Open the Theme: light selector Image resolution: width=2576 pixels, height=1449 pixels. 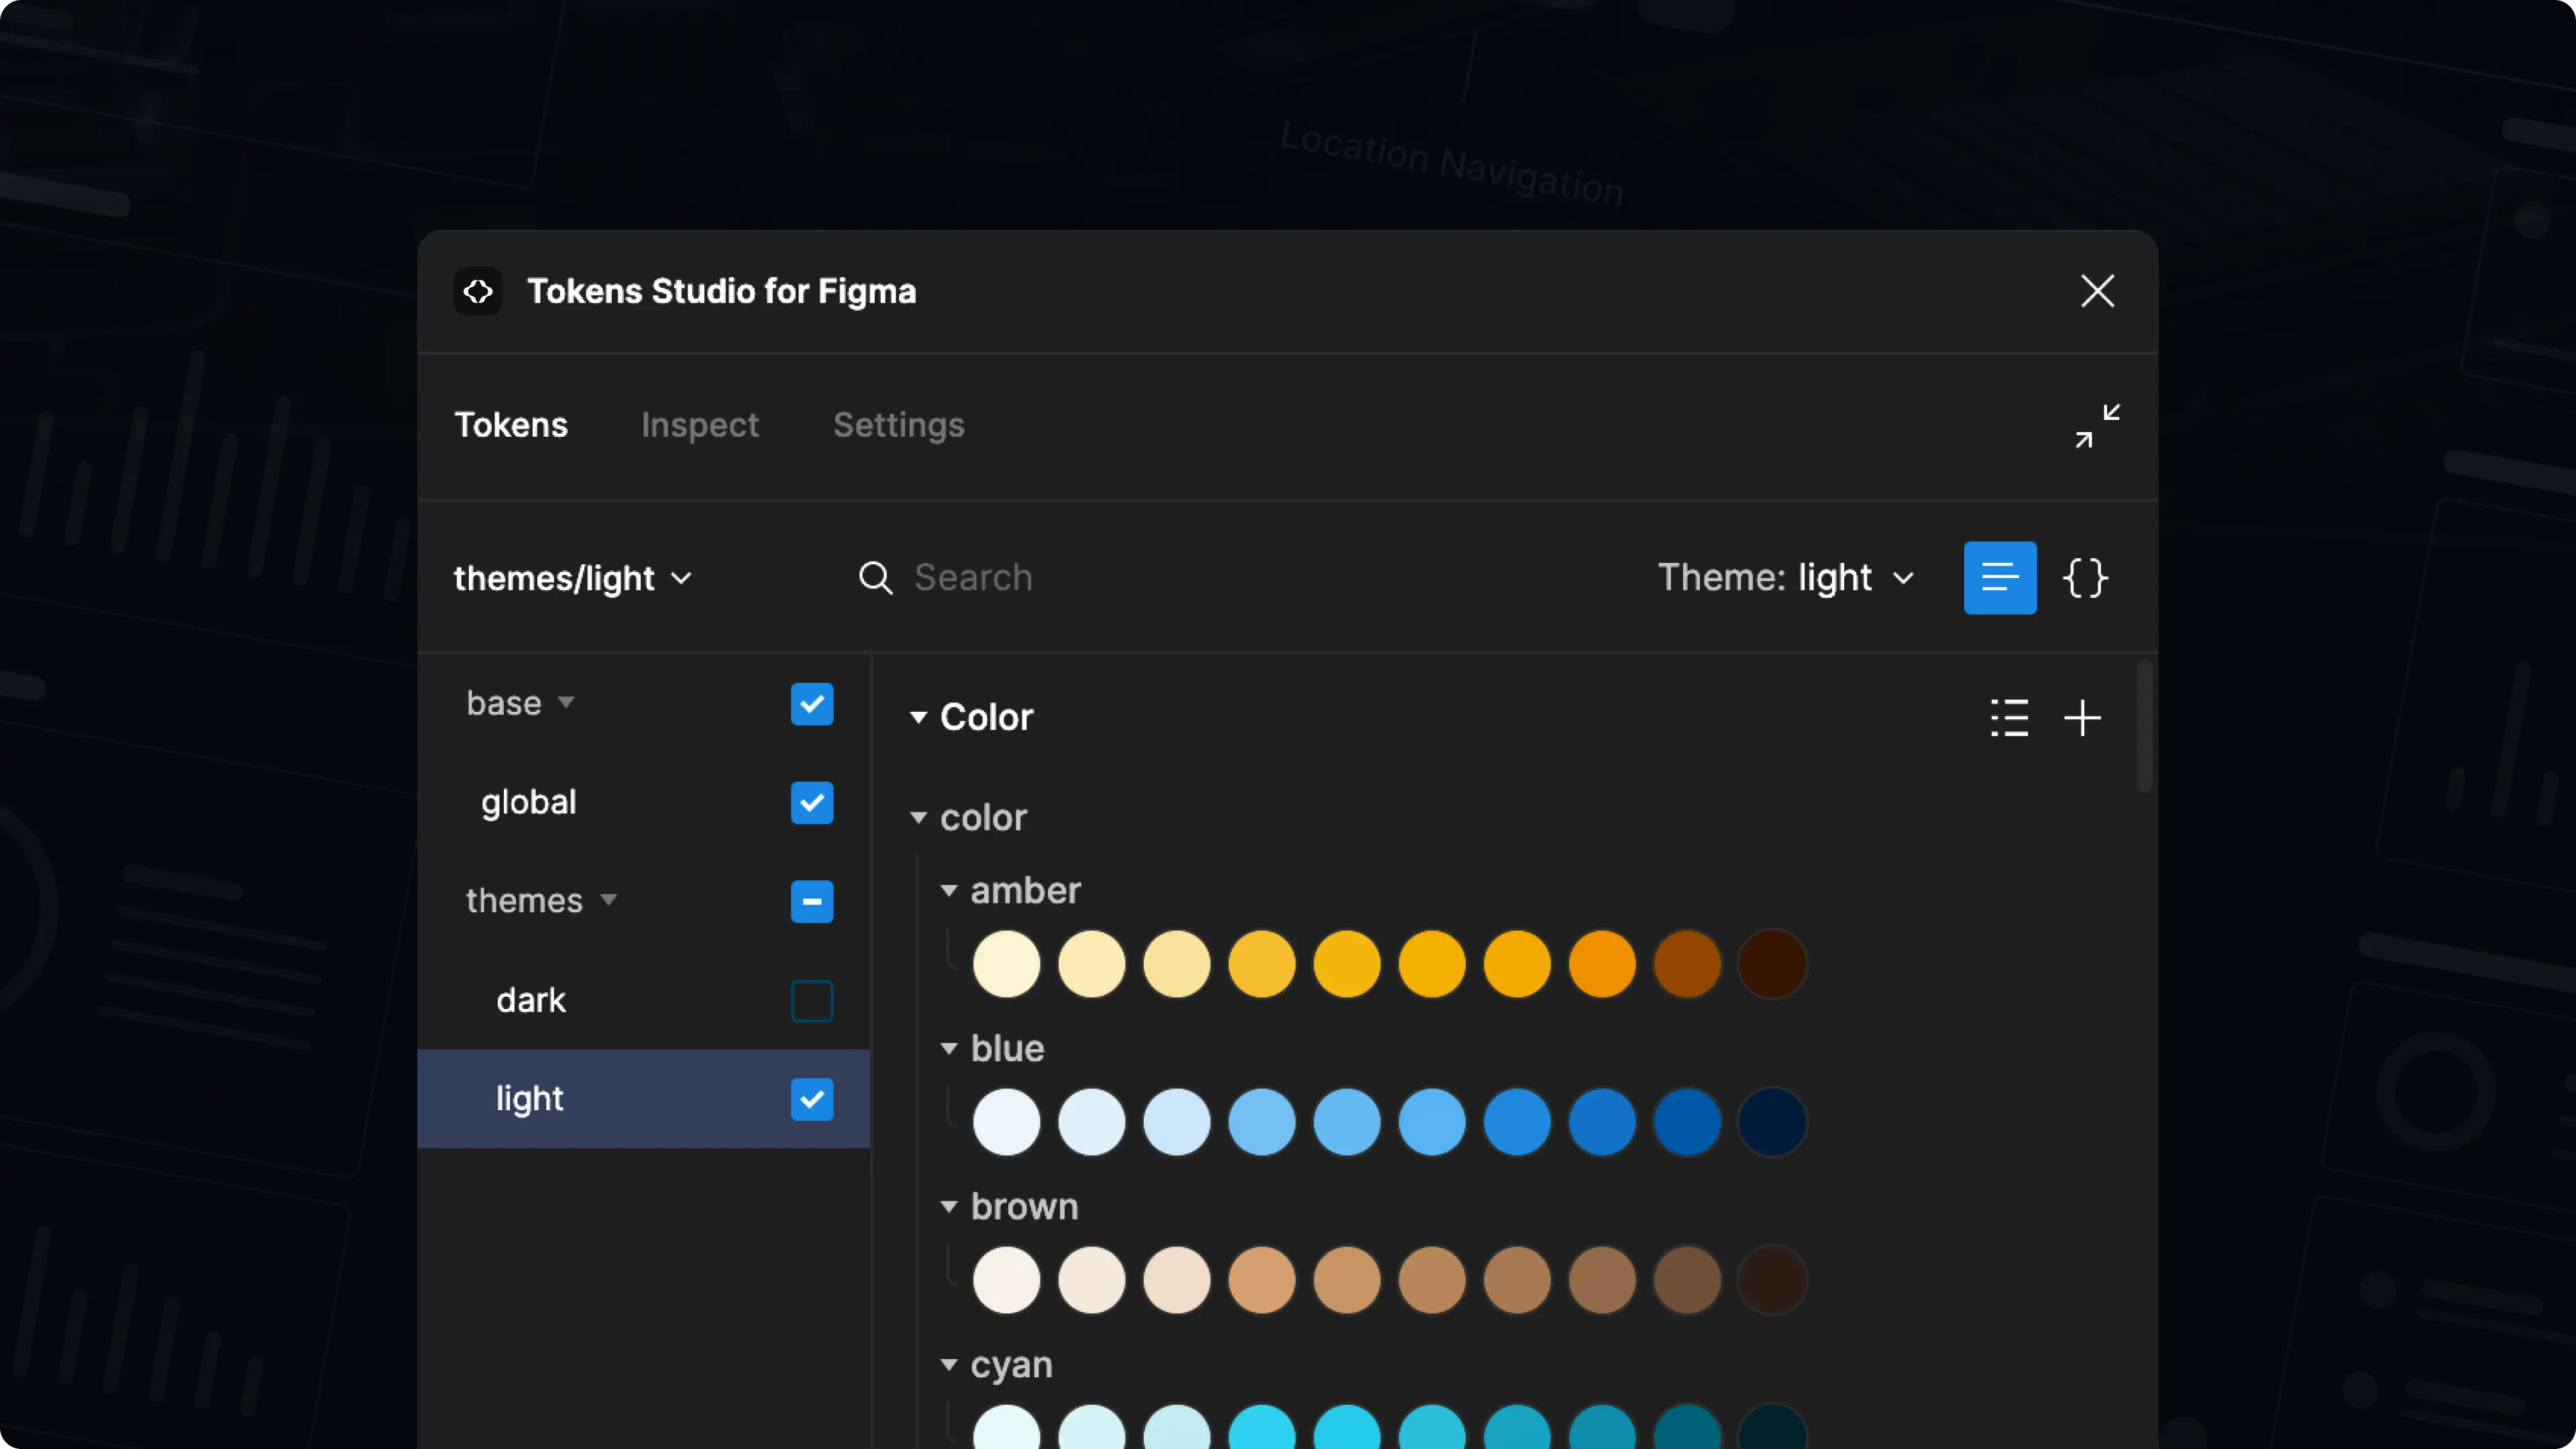pyautogui.click(x=1786, y=578)
